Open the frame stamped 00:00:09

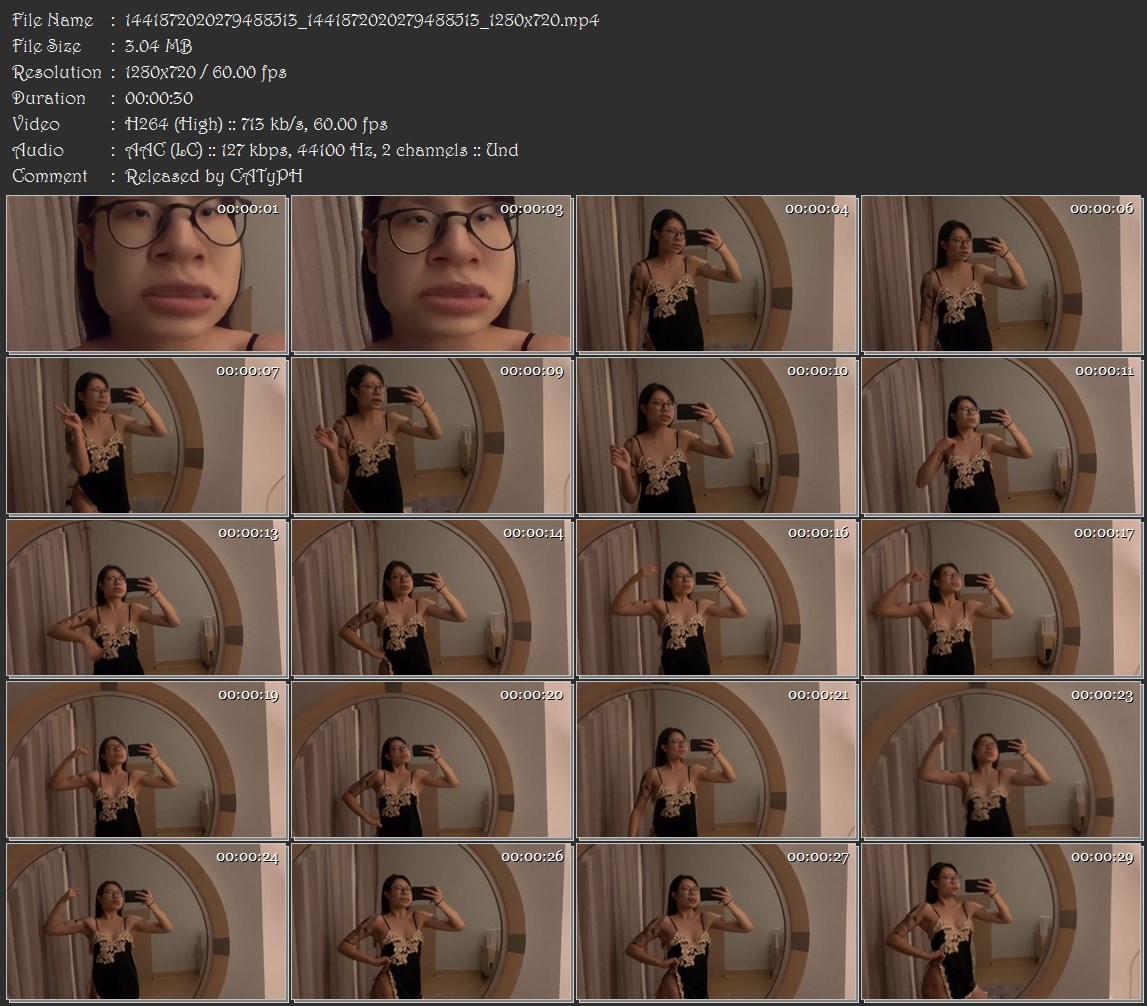(x=431, y=436)
